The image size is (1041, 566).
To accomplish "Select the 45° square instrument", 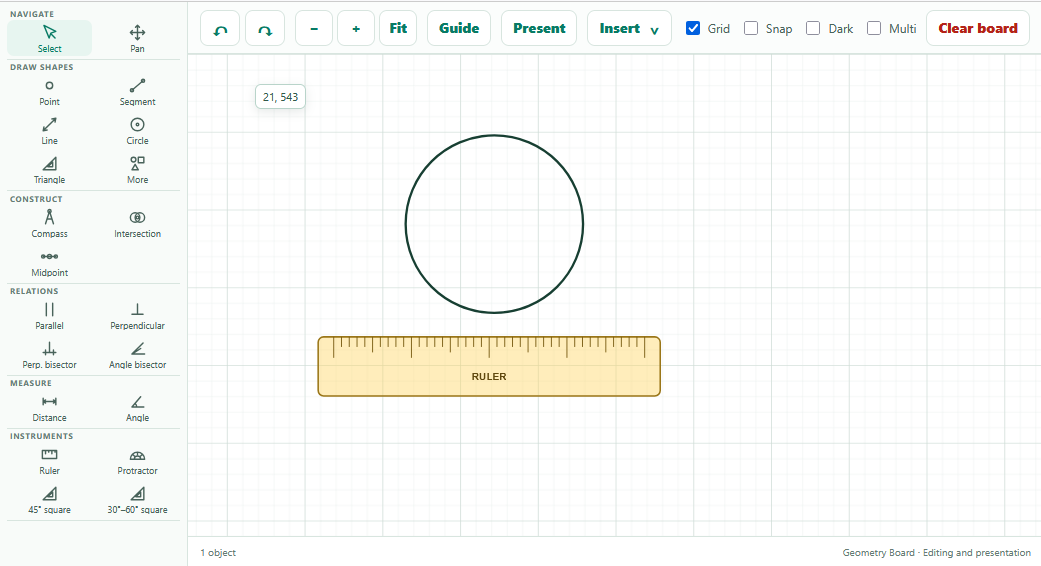I will 50,501.
